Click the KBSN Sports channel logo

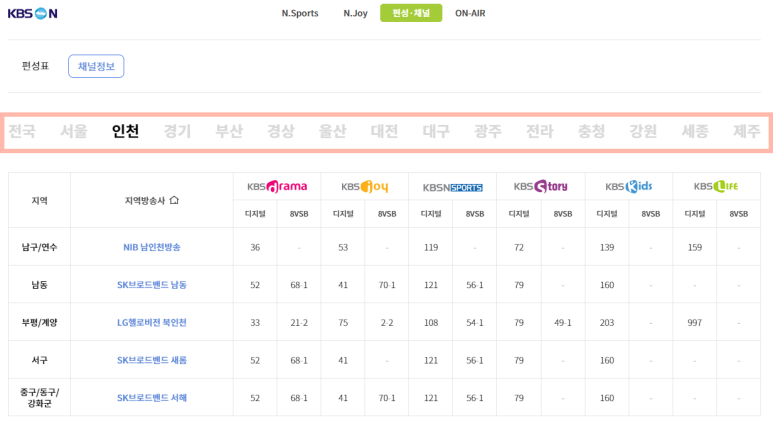click(x=453, y=187)
